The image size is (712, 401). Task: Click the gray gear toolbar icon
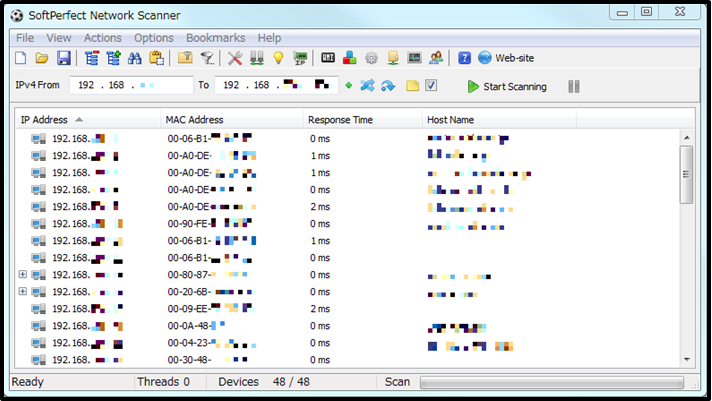tap(371, 58)
